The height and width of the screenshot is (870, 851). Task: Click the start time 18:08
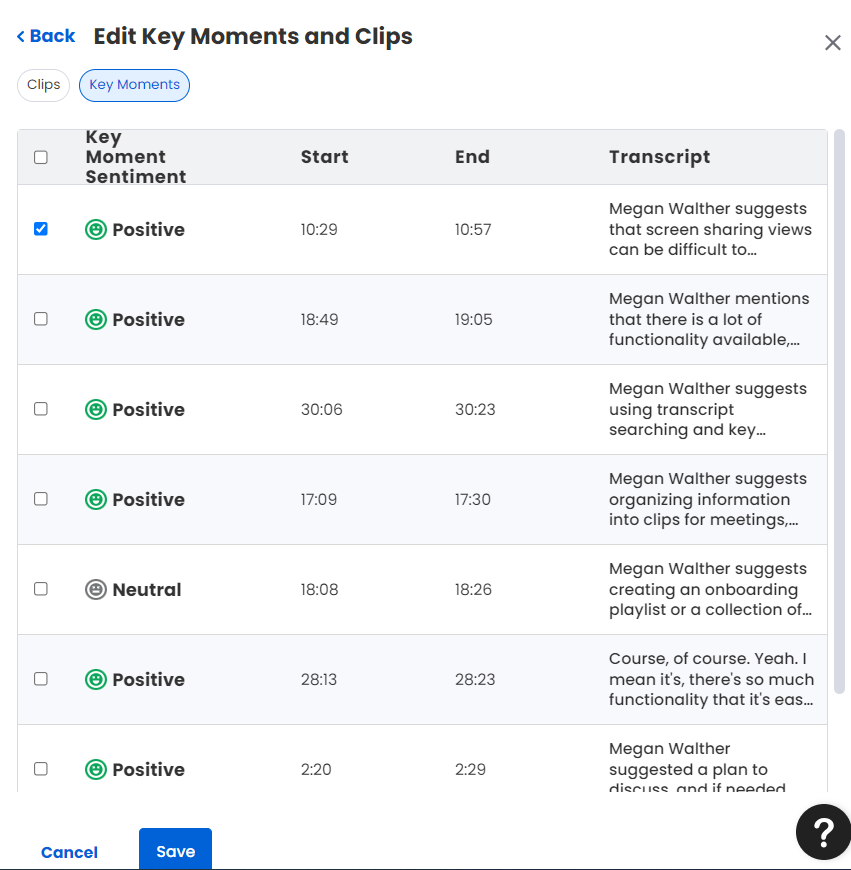(x=320, y=589)
